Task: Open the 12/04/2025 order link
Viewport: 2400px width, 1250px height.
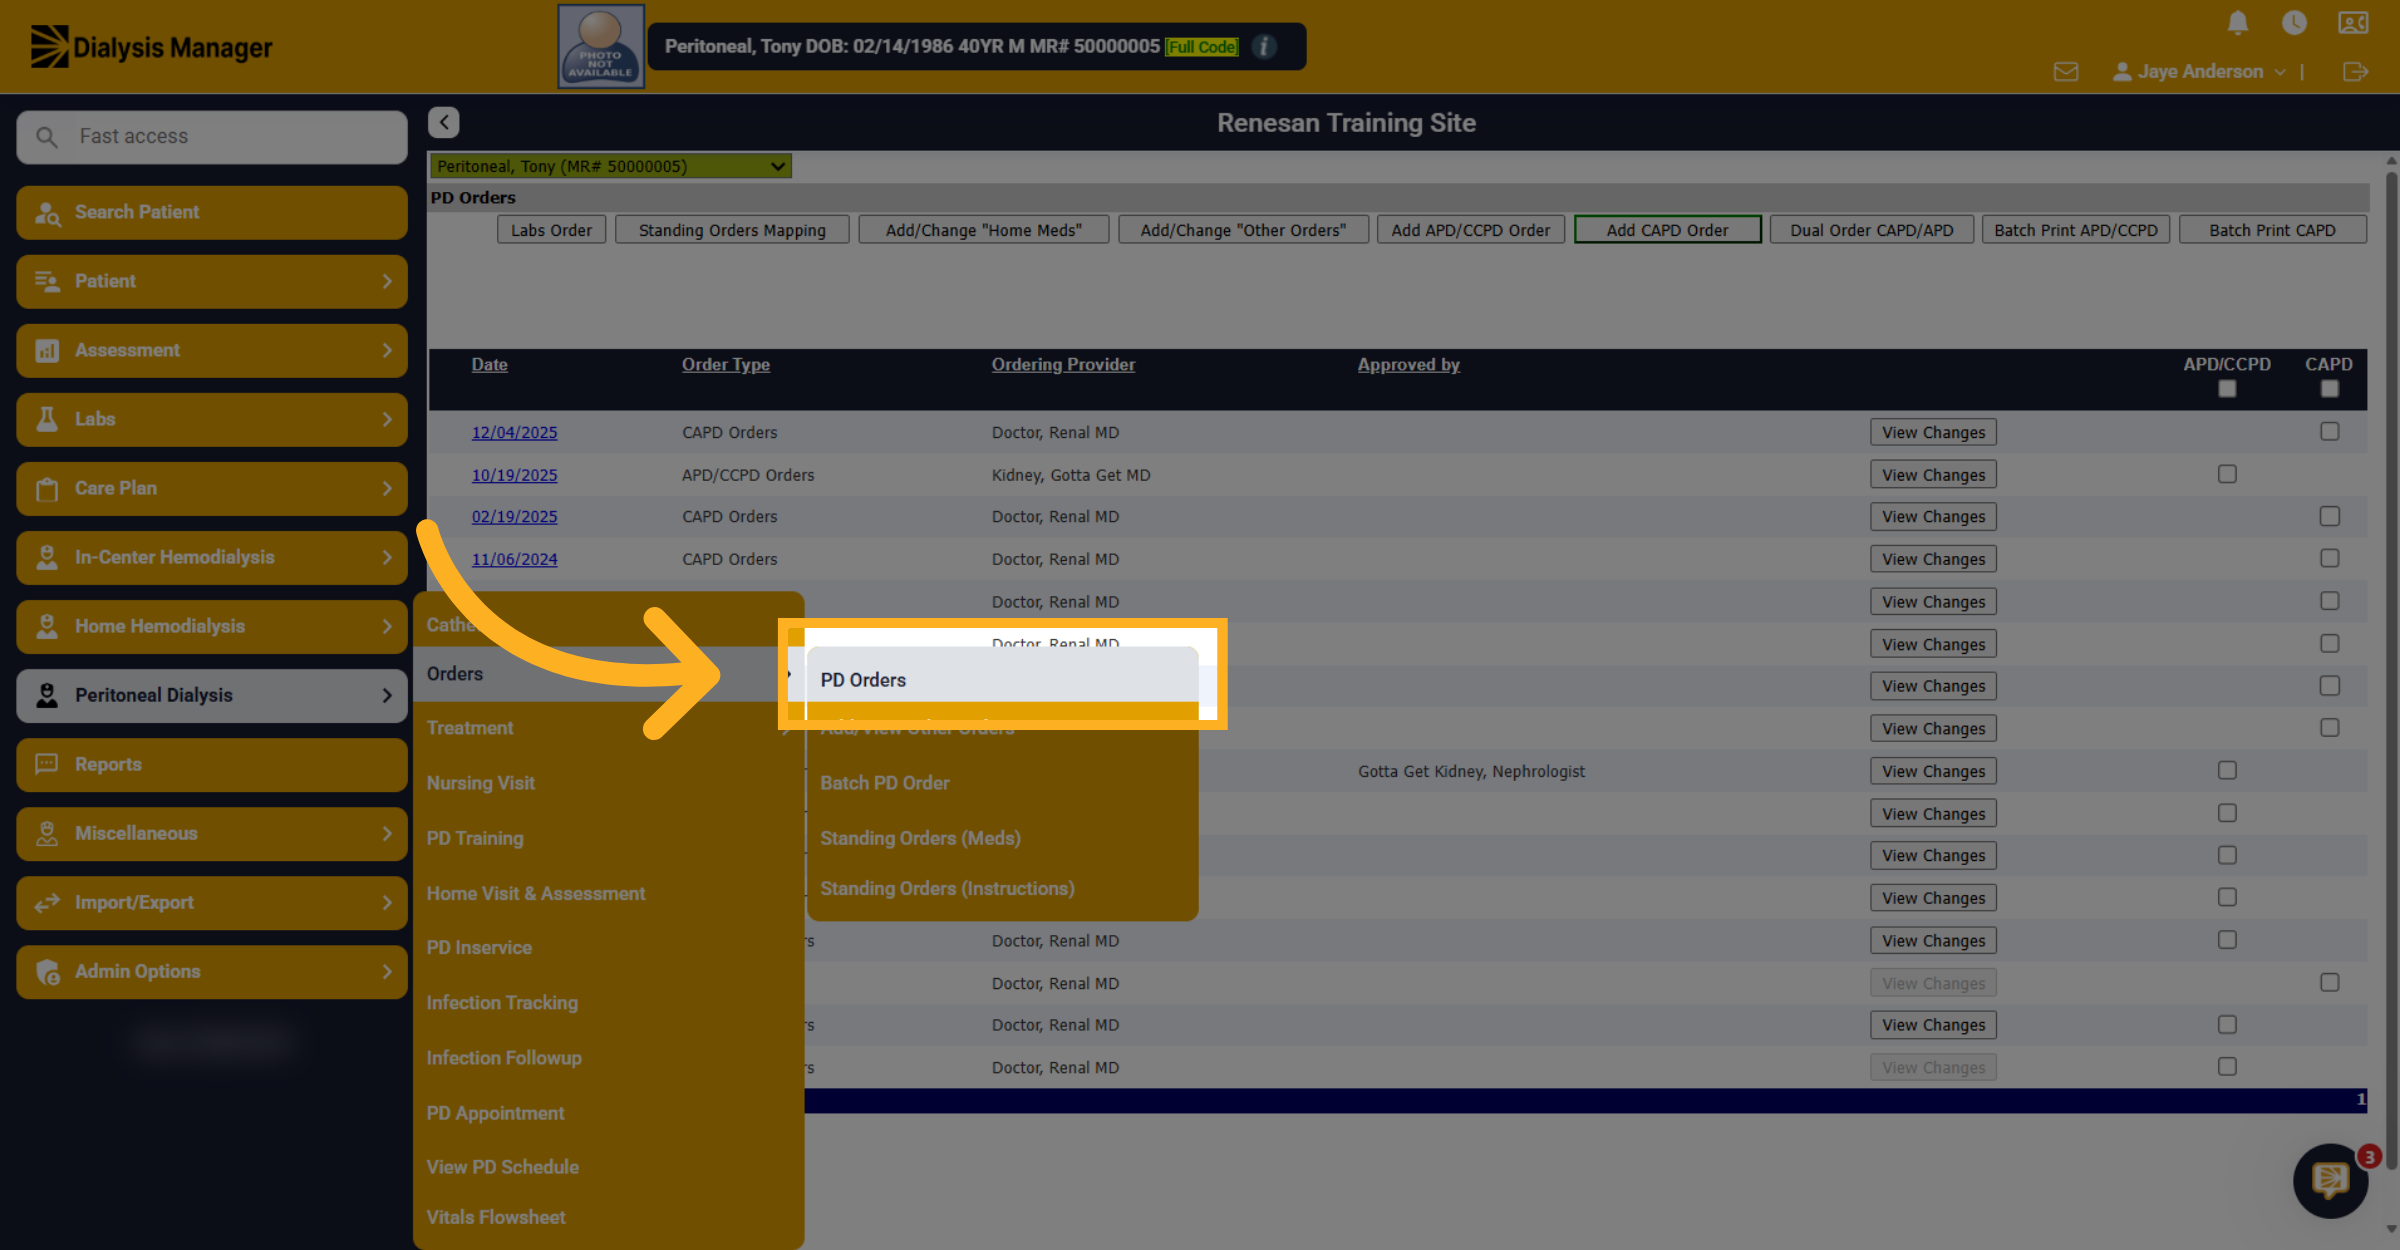Action: tap(514, 433)
